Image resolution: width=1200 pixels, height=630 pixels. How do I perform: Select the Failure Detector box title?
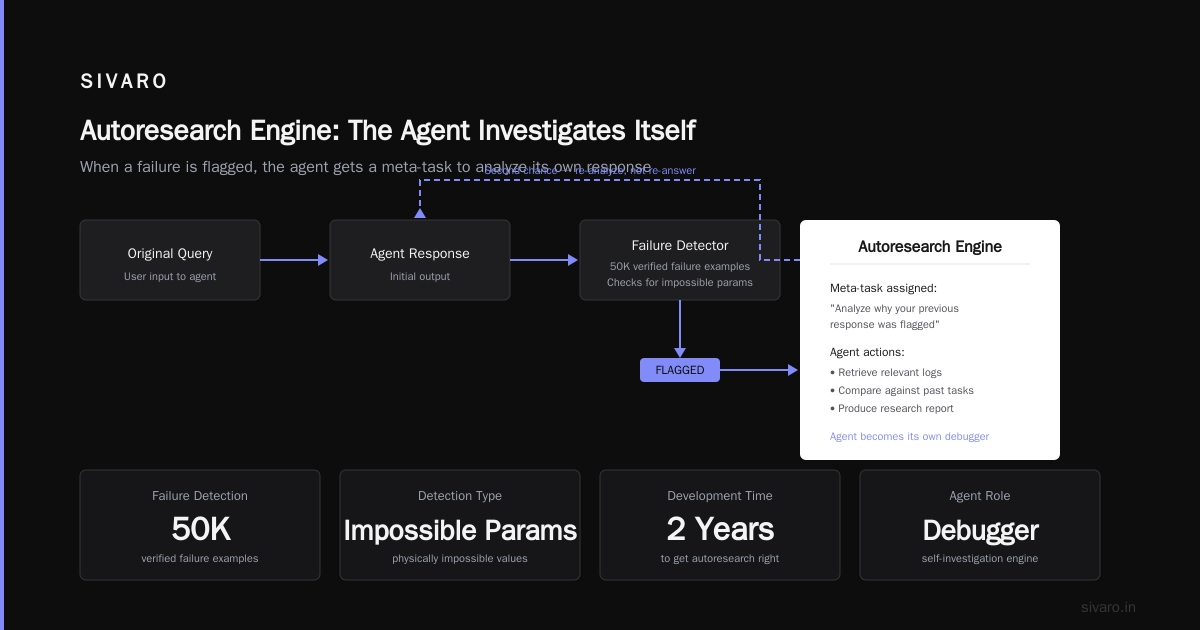pos(680,245)
